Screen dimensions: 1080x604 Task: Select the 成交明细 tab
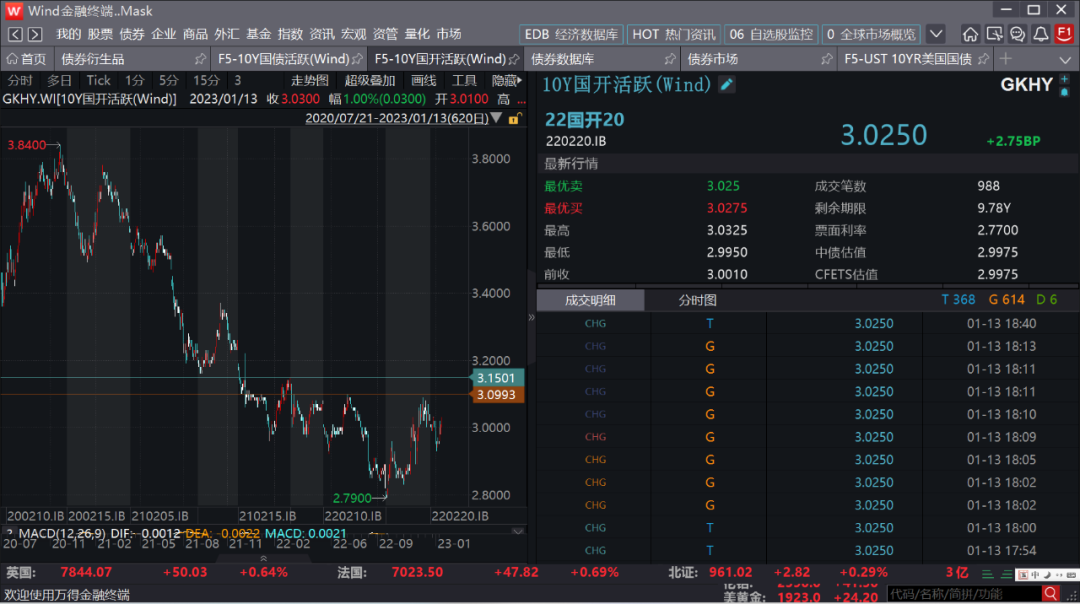pyautogui.click(x=590, y=300)
